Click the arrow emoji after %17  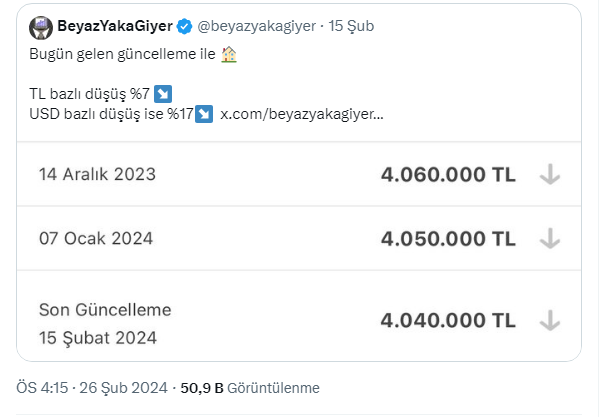[205, 113]
